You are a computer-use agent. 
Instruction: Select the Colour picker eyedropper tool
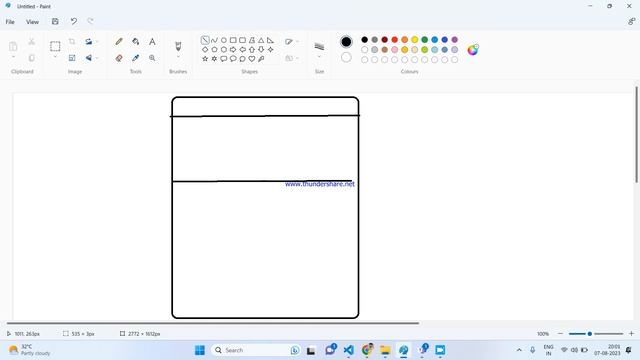point(136,58)
